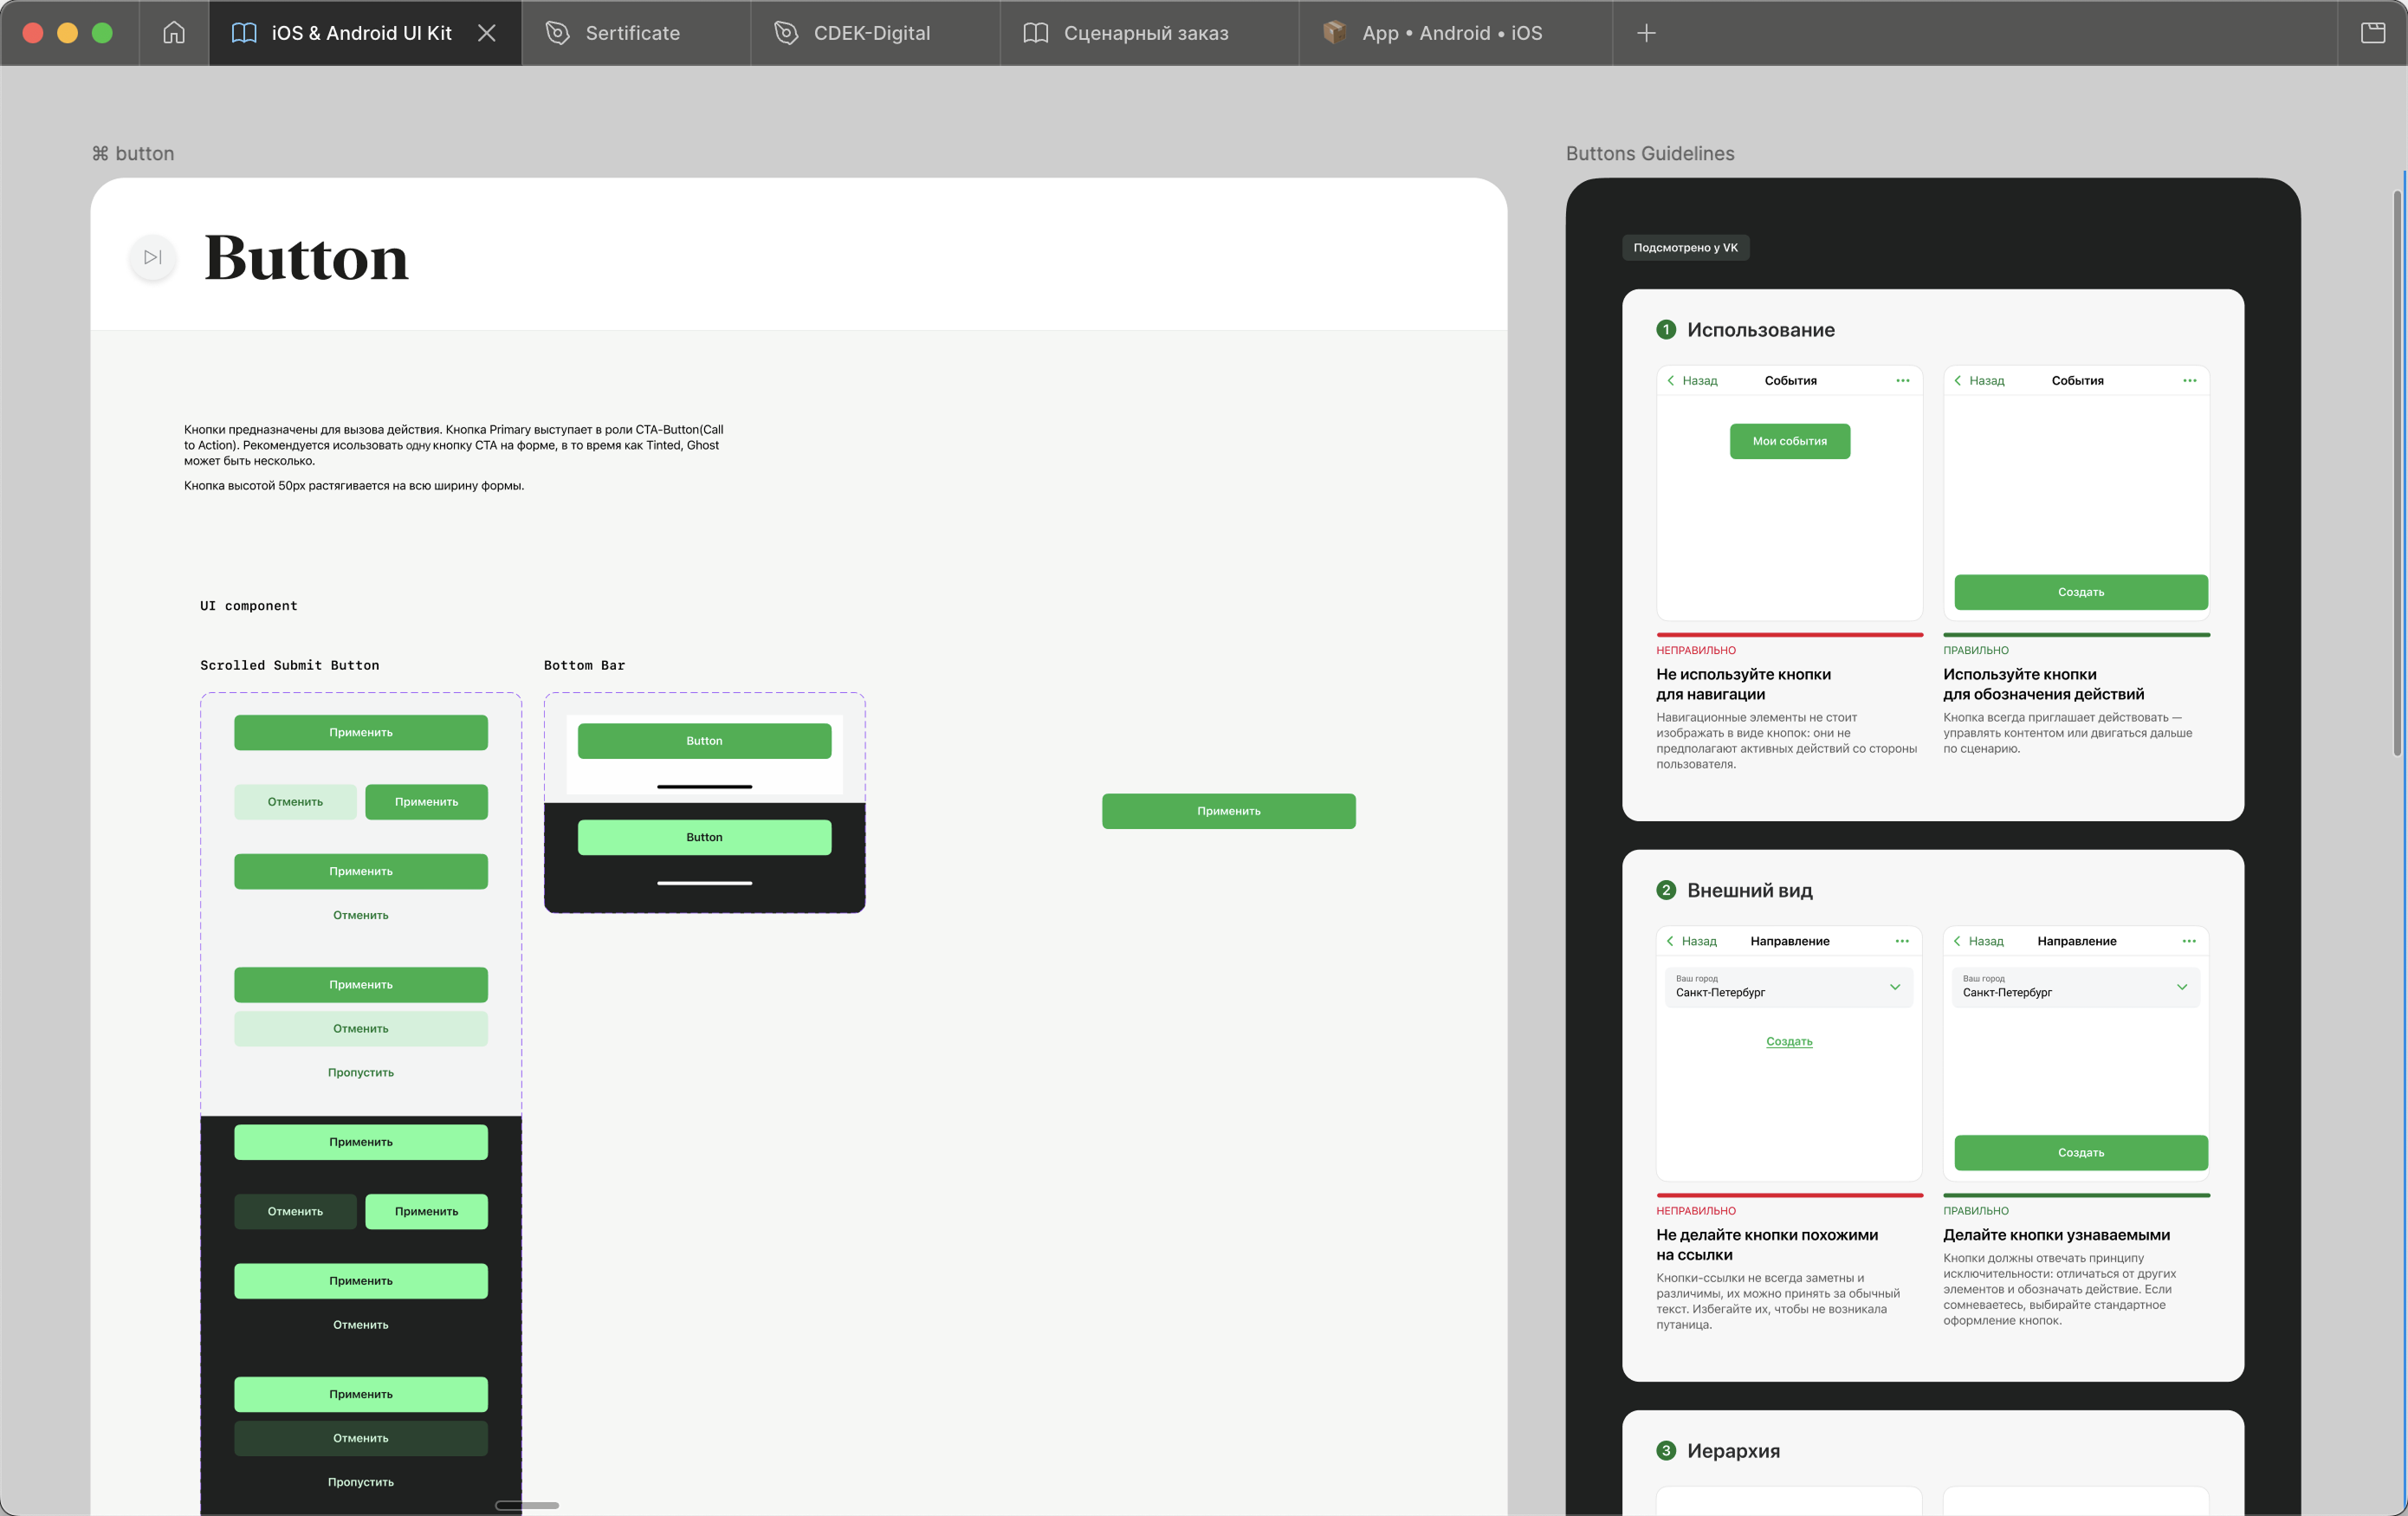Image resolution: width=2408 pixels, height=1516 pixels.
Task: Close the iOS & Android UI Kit tab
Action: pos(487,33)
